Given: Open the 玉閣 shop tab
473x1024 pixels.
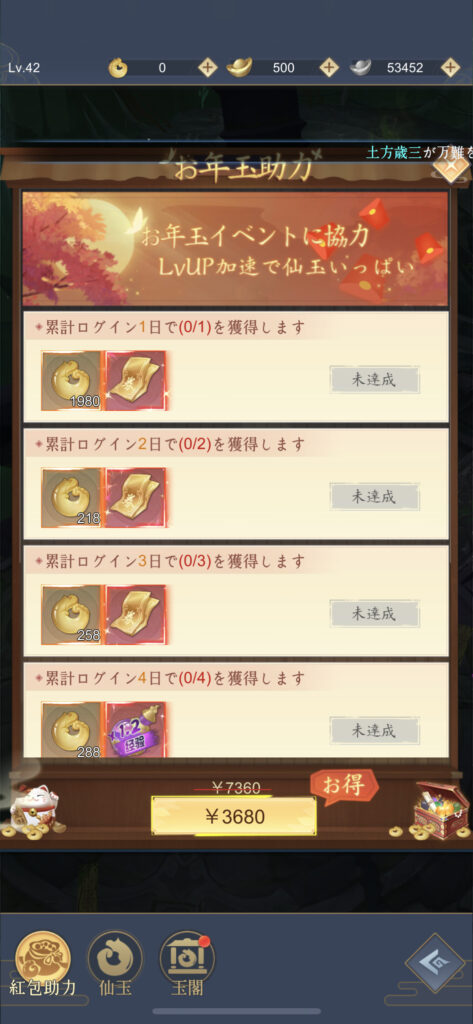Looking at the screenshot, I should pyautogui.click(x=187, y=965).
